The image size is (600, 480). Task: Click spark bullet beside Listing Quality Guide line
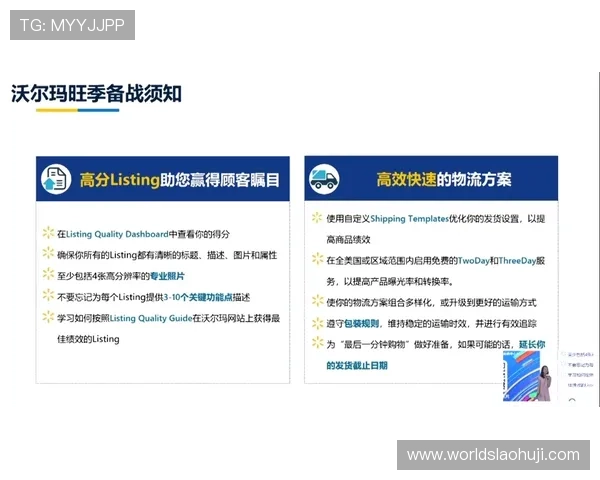[49, 317]
